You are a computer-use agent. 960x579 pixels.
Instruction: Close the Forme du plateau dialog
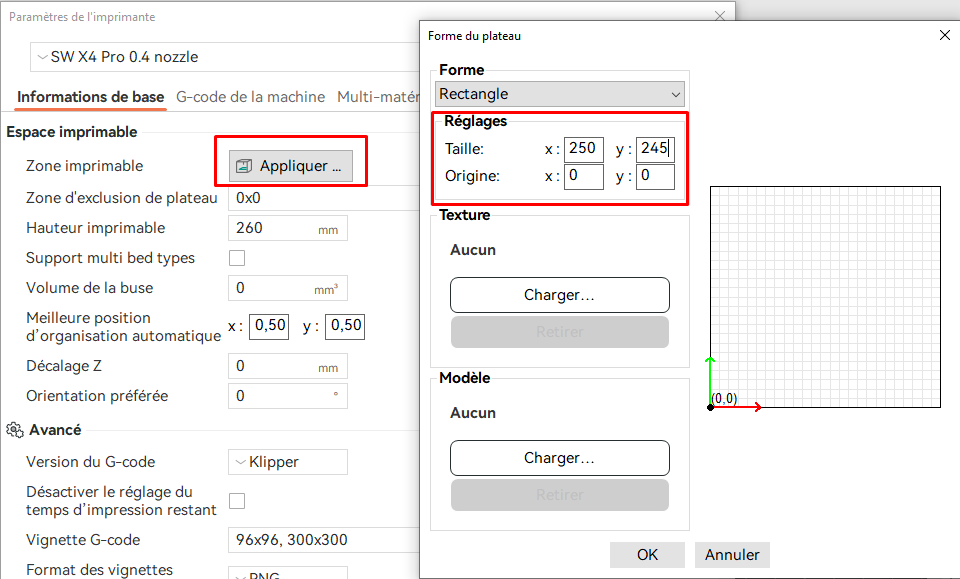(x=945, y=35)
